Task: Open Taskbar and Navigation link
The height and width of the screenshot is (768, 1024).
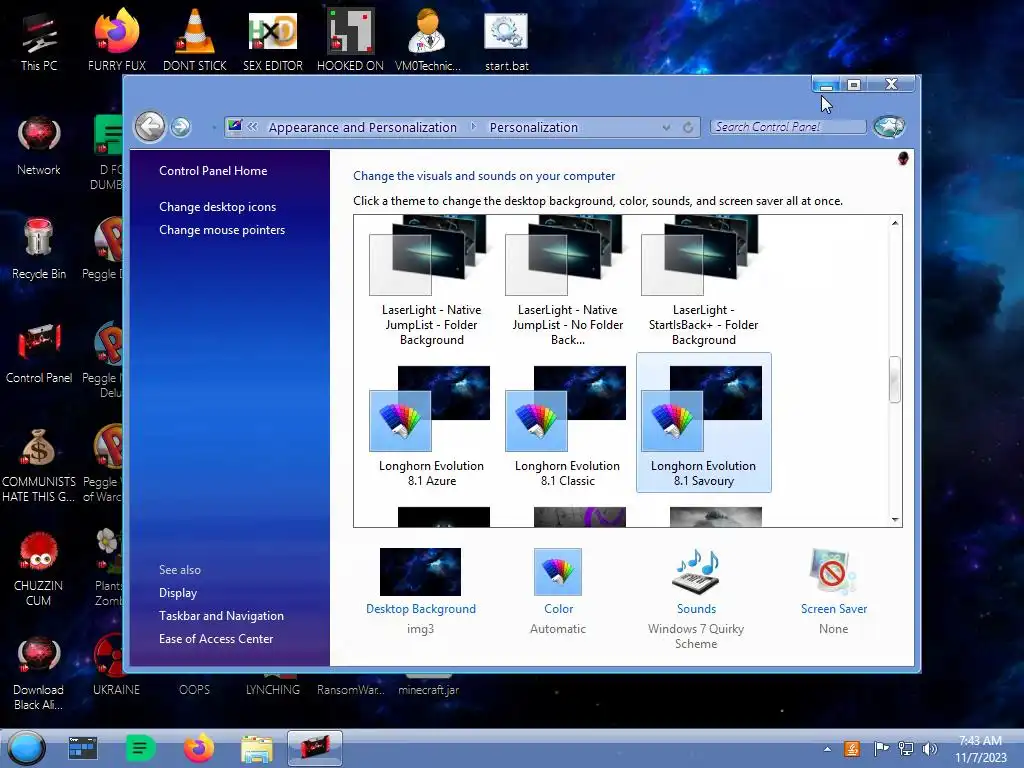Action: pos(221,616)
